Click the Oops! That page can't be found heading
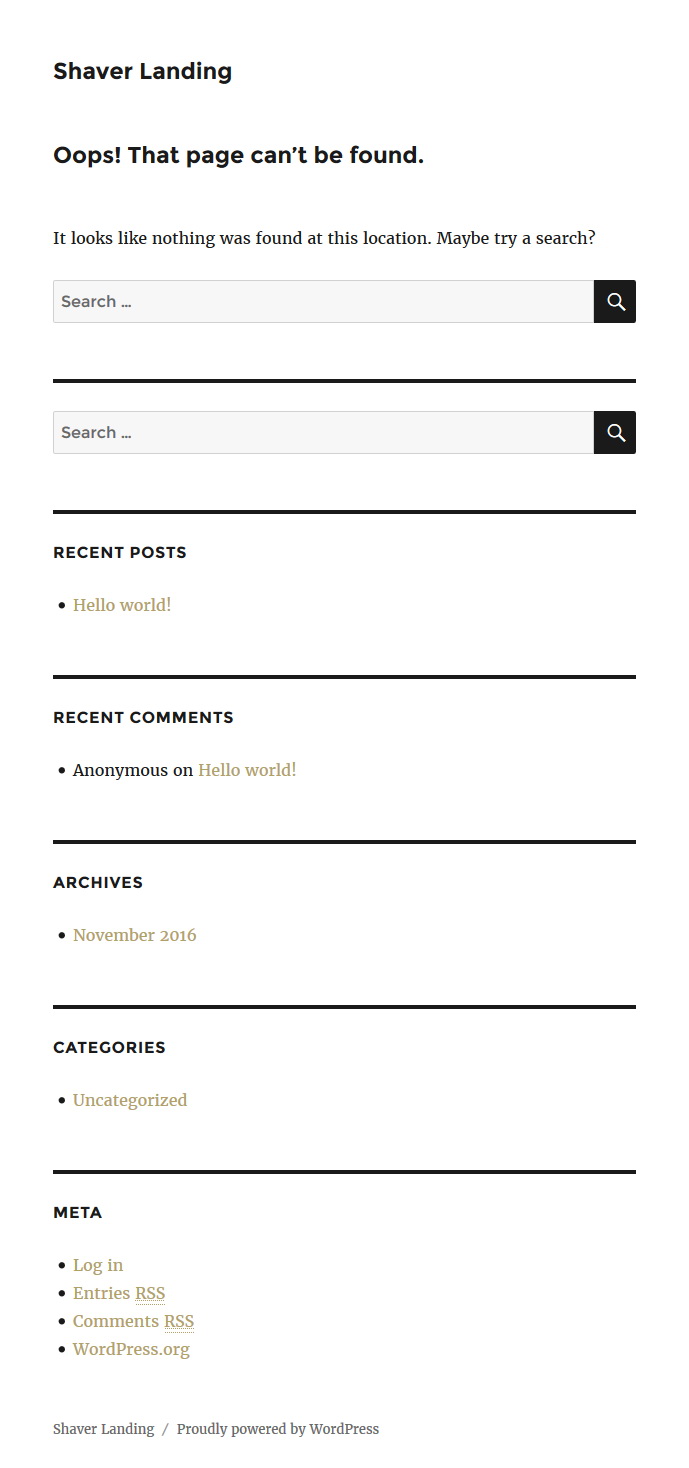 click(x=238, y=156)
